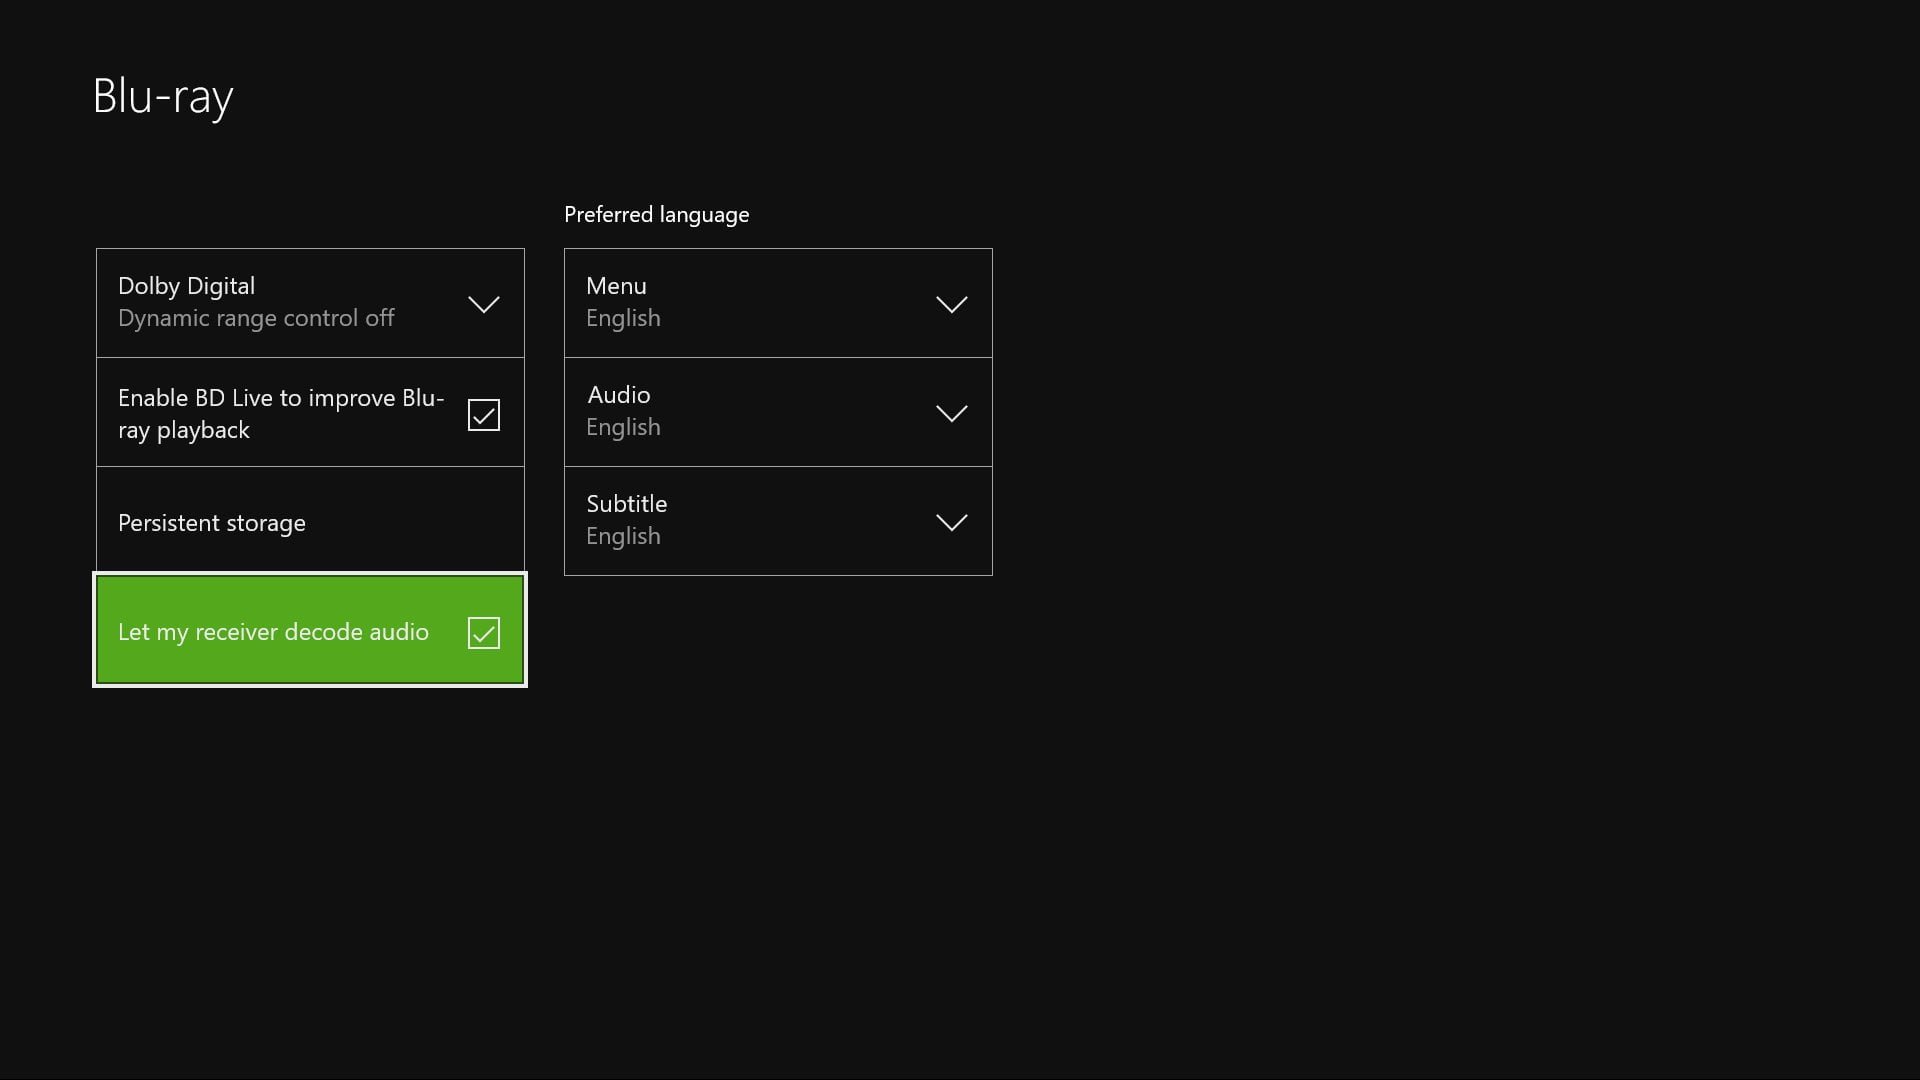Toggle 'Enable BD Live to improve Blu-ray playback' checkbox

(x=484, y=413)
